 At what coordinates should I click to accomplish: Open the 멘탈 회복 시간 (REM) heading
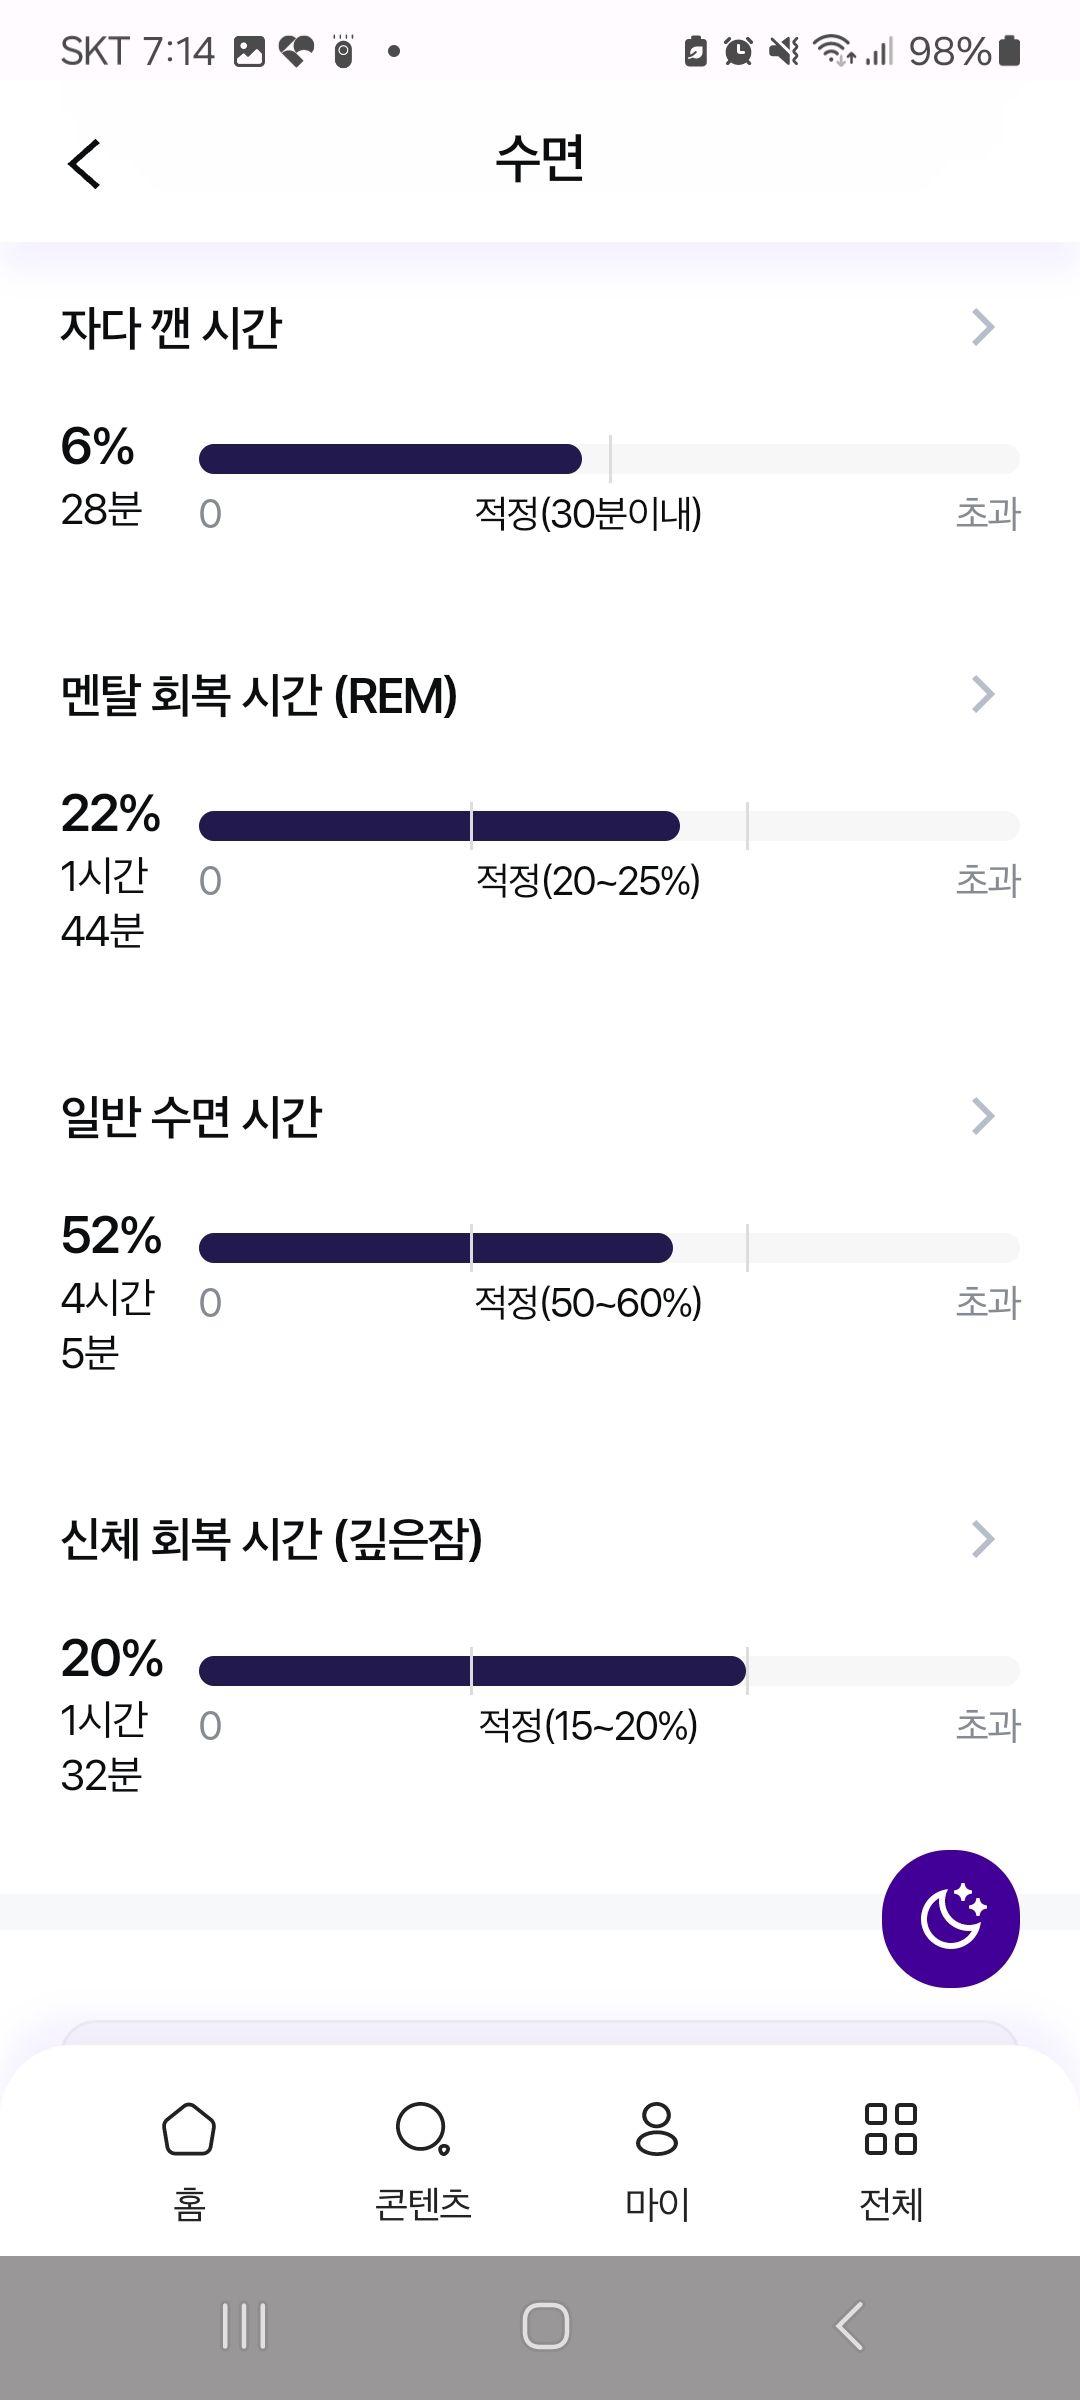pyautogui.click(x=259, y=695)
